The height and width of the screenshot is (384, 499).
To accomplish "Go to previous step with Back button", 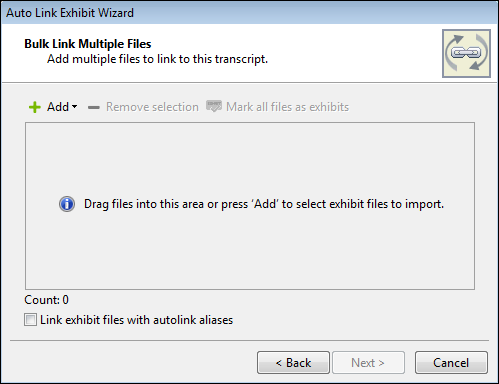I will [x=293, y=362].
